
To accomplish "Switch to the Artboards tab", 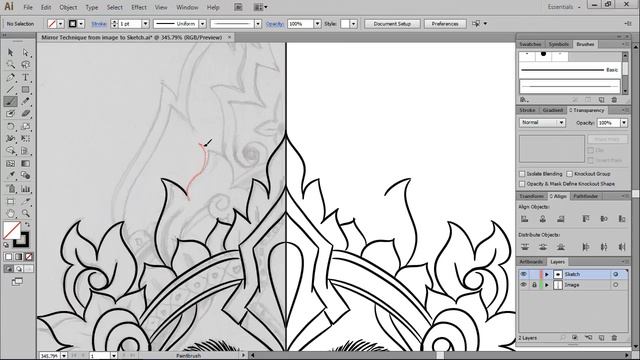I will pos(531,262).
